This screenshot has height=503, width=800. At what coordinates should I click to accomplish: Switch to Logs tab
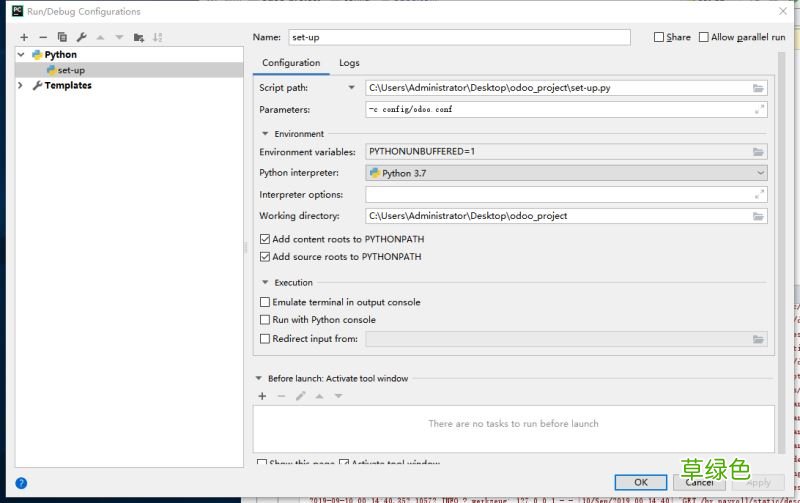coord(349,63)
